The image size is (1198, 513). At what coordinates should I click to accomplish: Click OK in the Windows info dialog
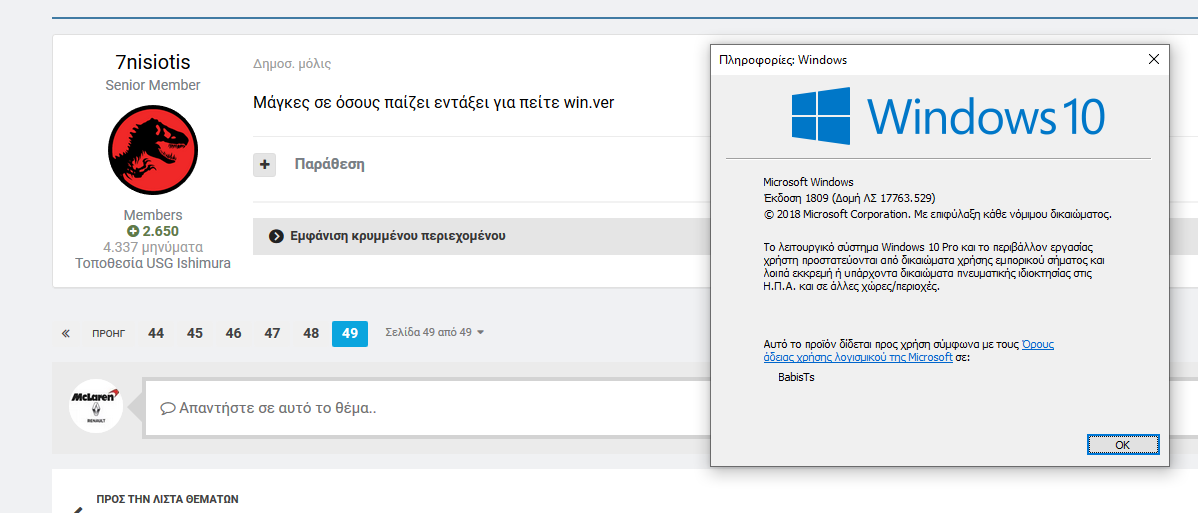point(1122,444)
